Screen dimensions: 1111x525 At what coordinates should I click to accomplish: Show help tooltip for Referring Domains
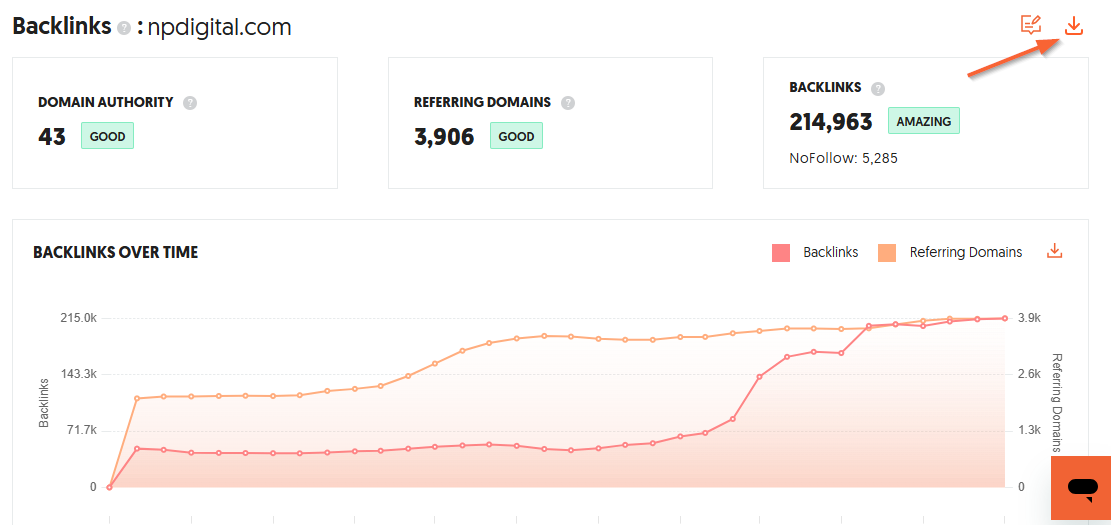click(x=568, y=103)
